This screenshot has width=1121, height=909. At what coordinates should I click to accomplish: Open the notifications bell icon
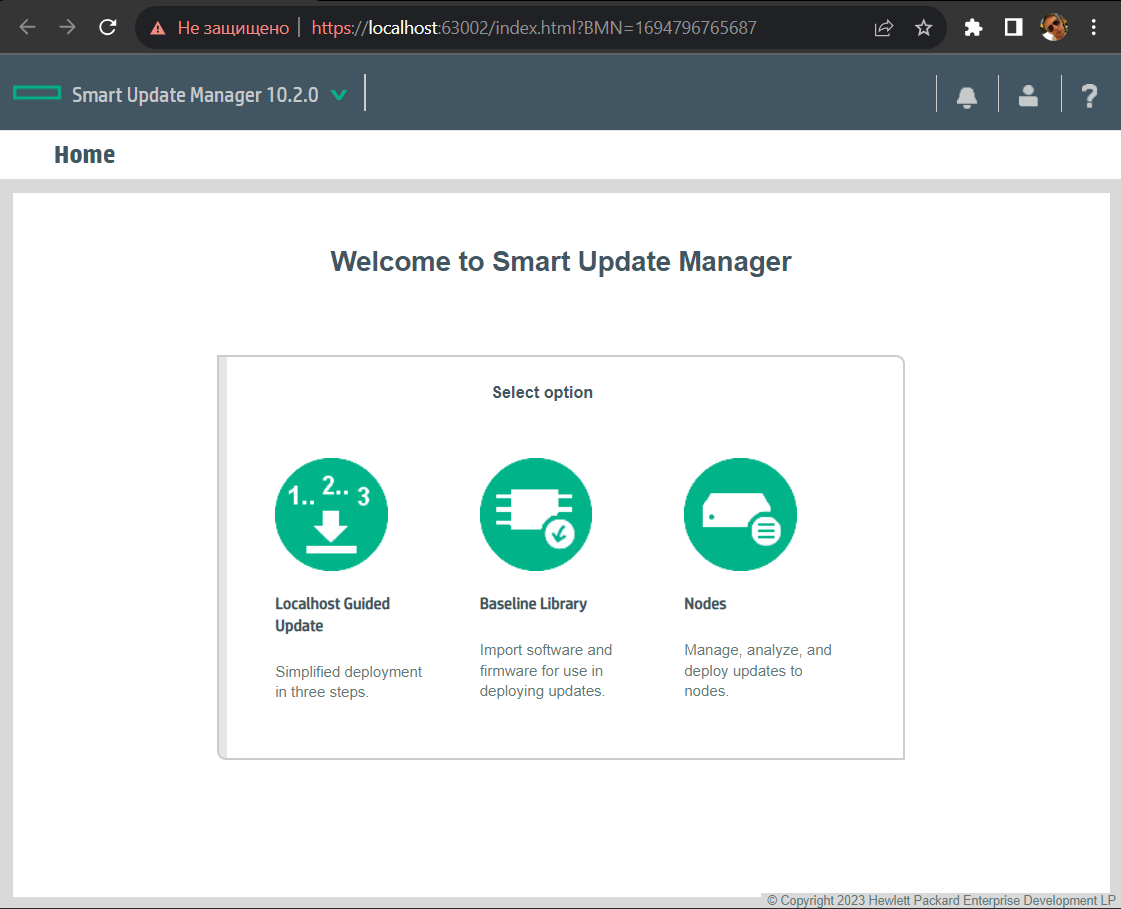[x=967, y=96]
